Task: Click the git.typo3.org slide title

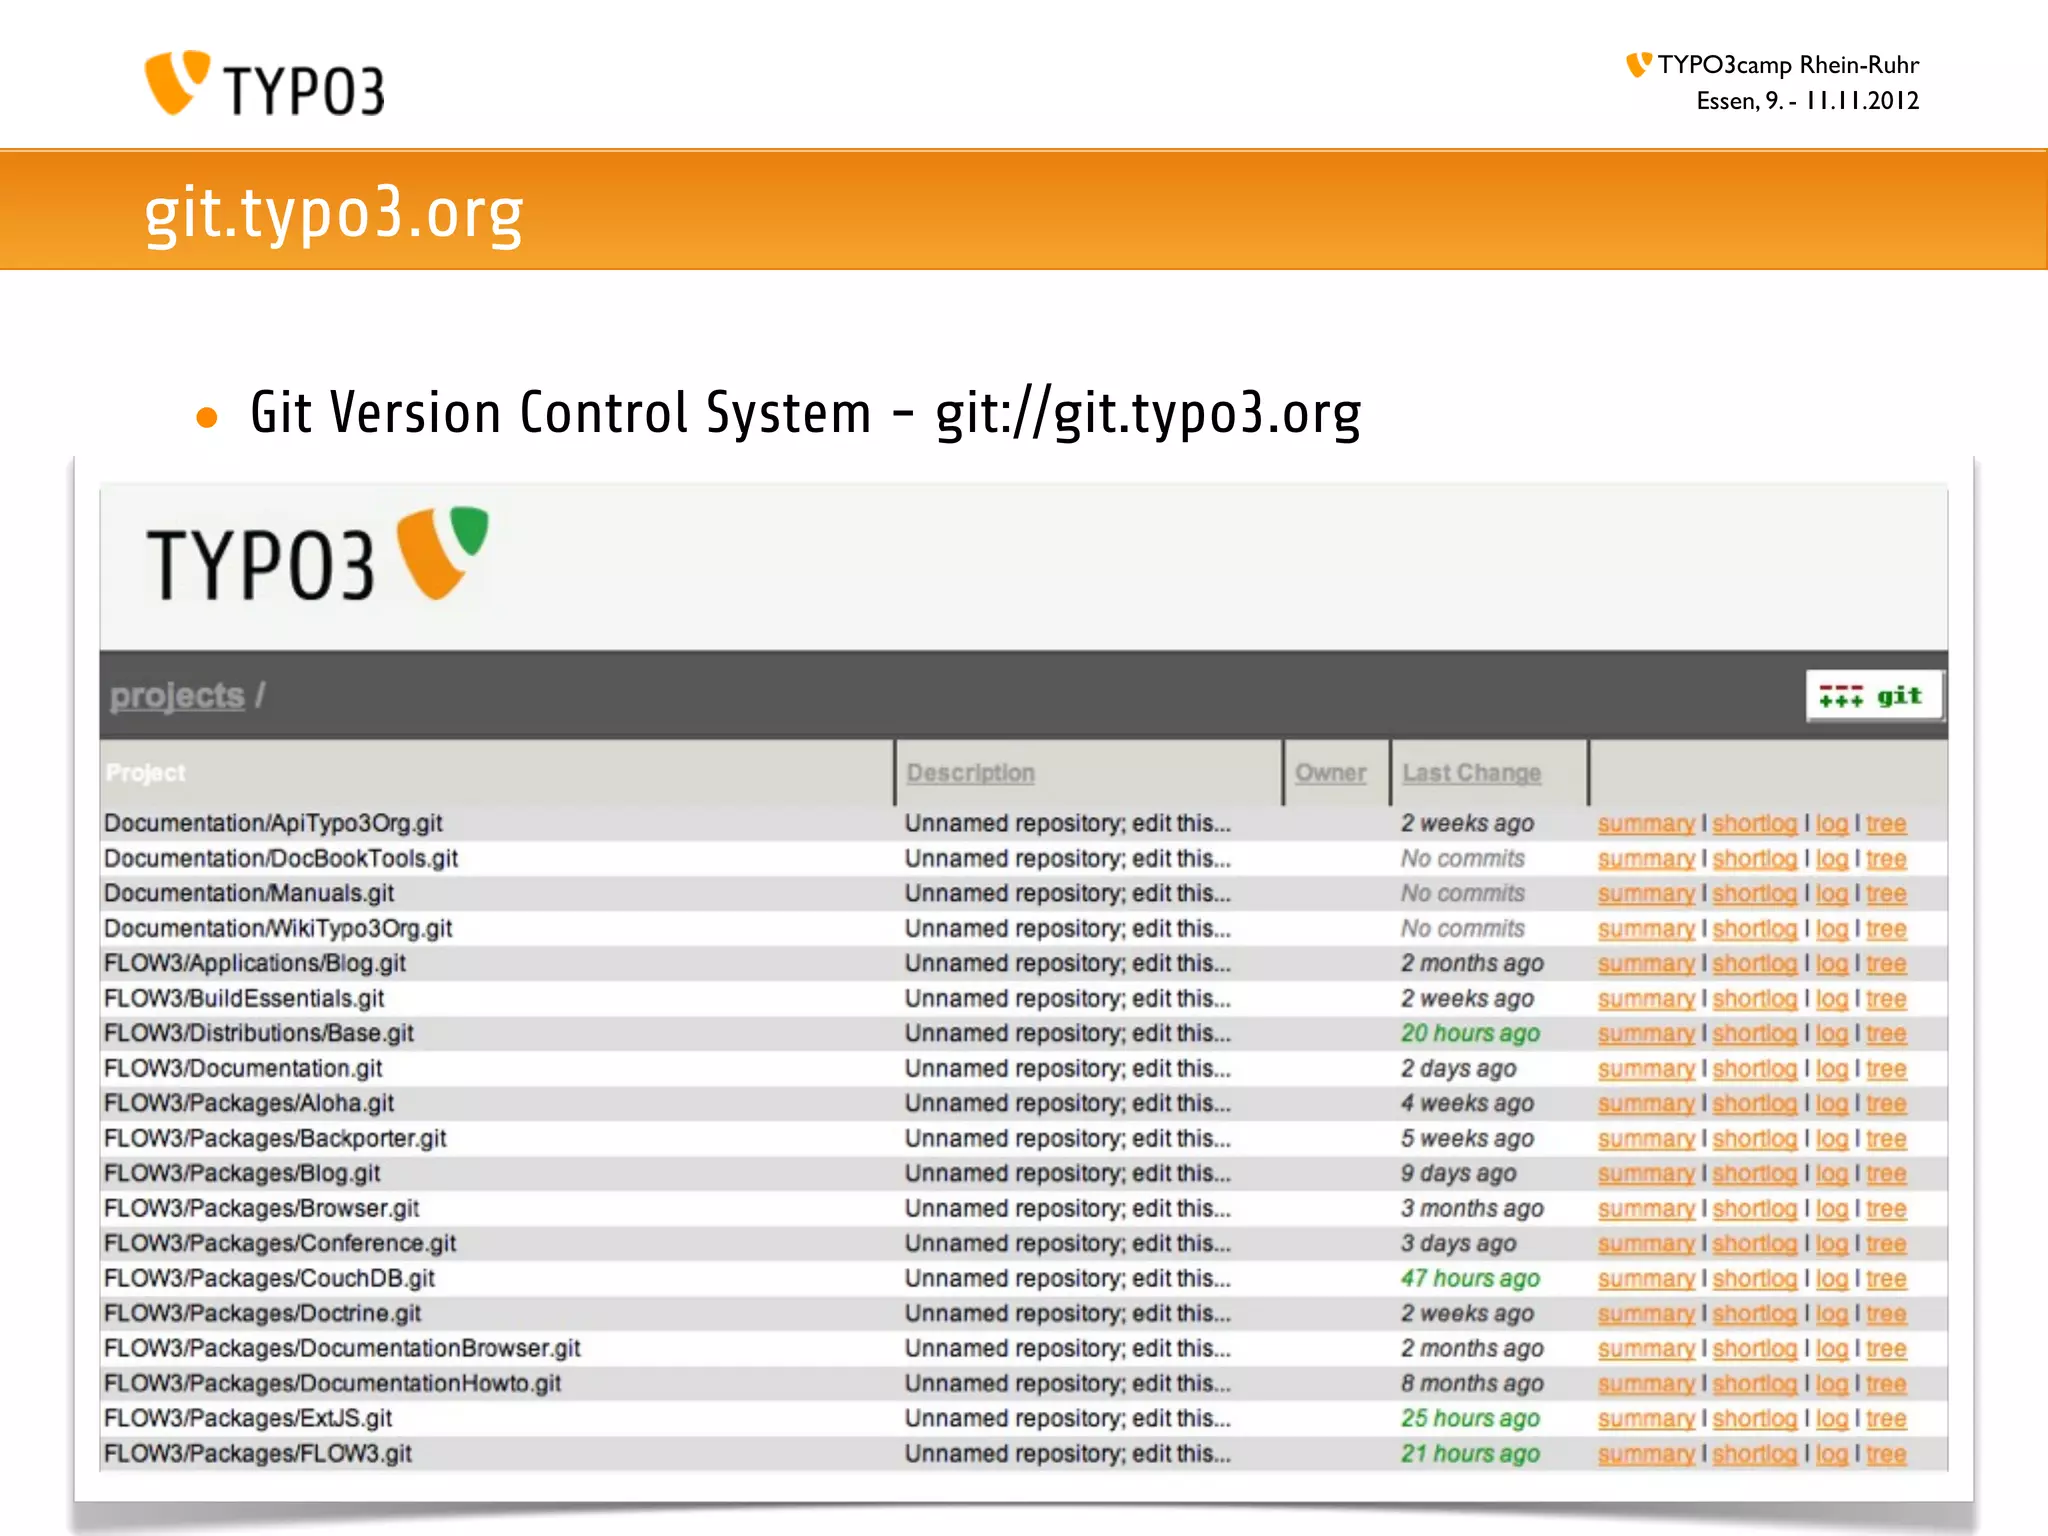Action: 334,214
